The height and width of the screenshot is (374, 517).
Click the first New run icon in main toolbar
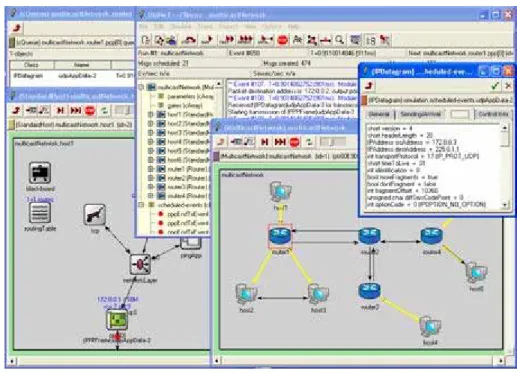[x=146, y=40]
